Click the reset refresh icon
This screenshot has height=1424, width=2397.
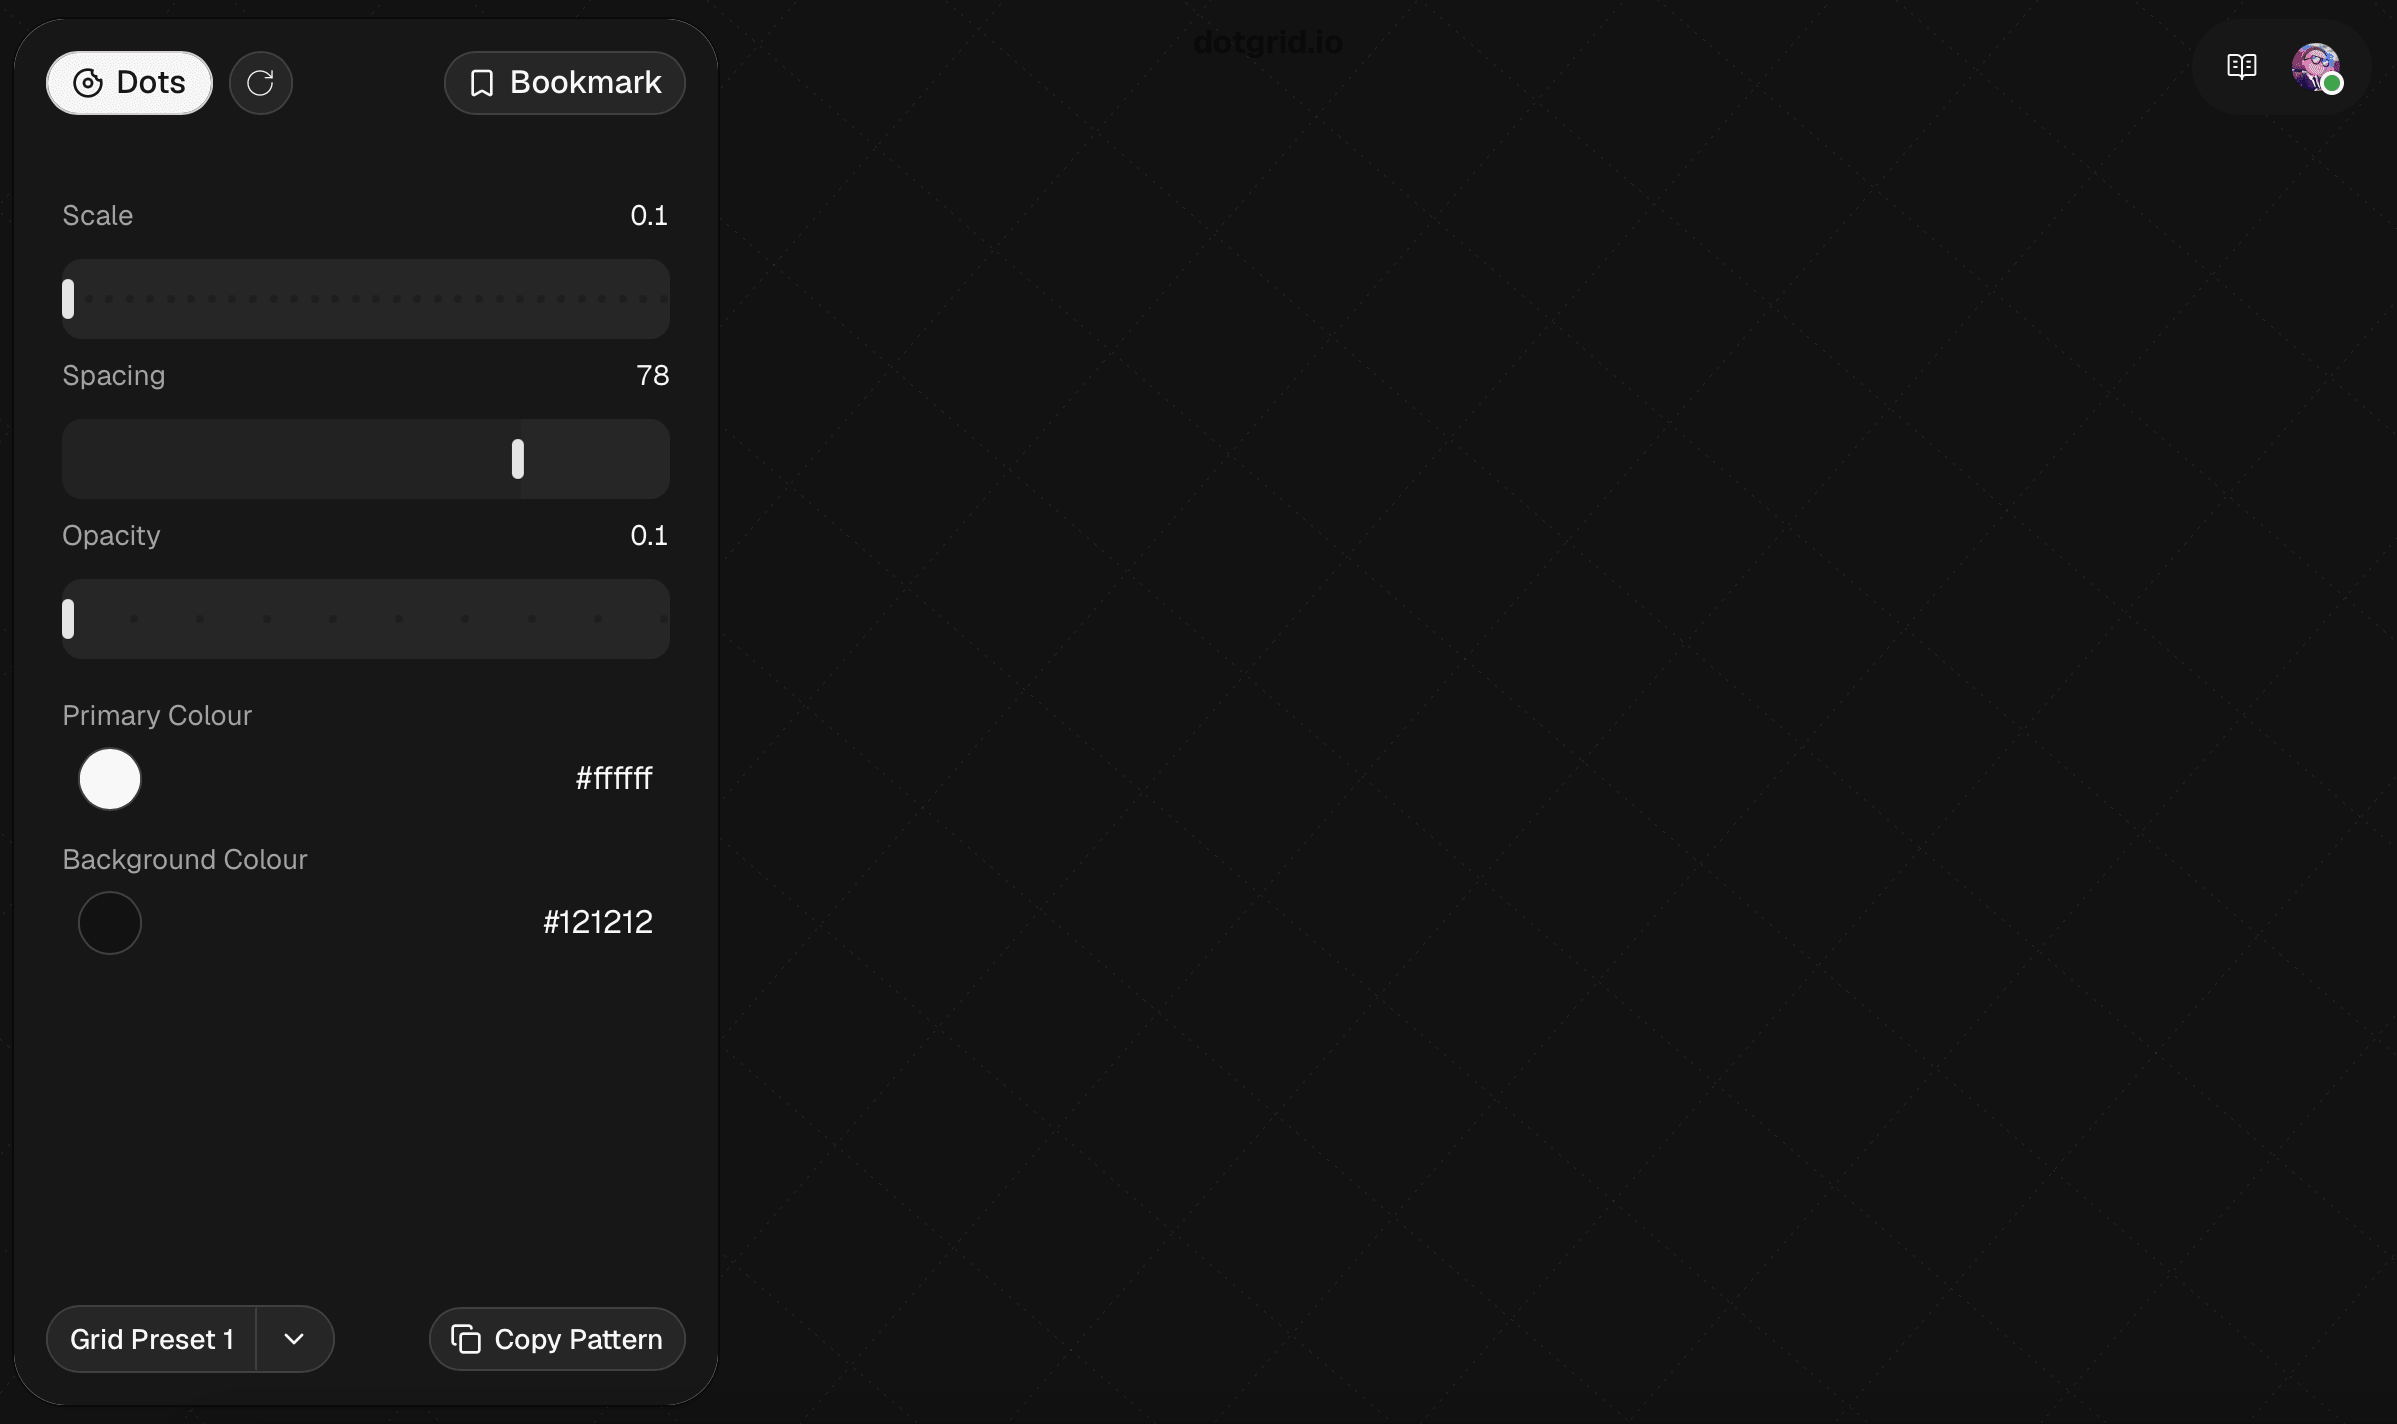(x=260, y=83)
